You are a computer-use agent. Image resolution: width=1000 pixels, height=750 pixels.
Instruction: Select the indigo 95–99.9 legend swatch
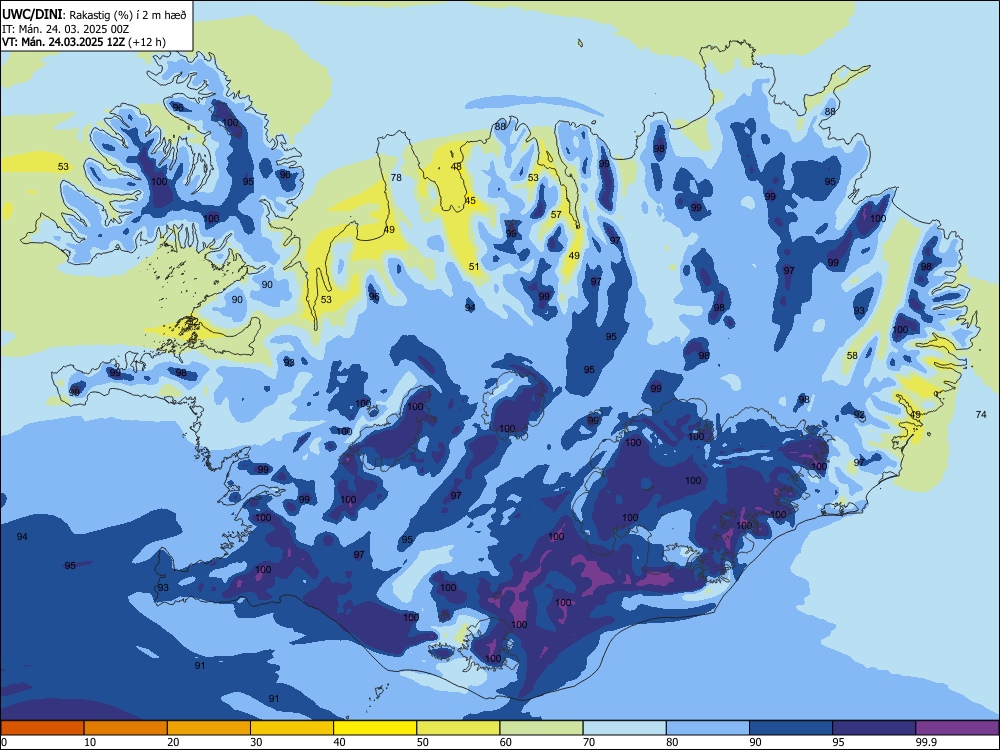click(874, 728)
